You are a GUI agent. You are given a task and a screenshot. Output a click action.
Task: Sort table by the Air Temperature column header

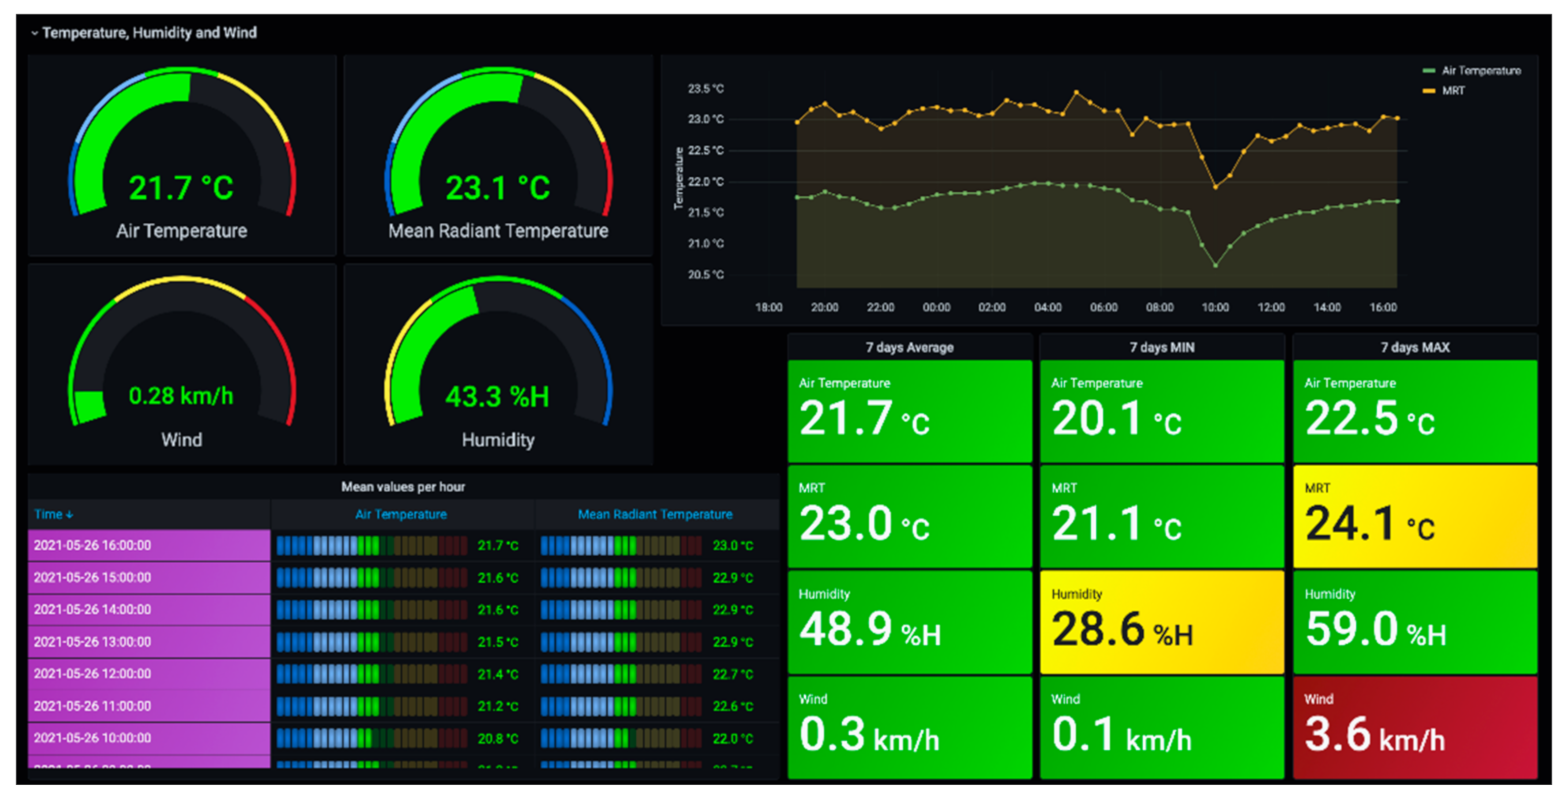click(x=401, y=515)
